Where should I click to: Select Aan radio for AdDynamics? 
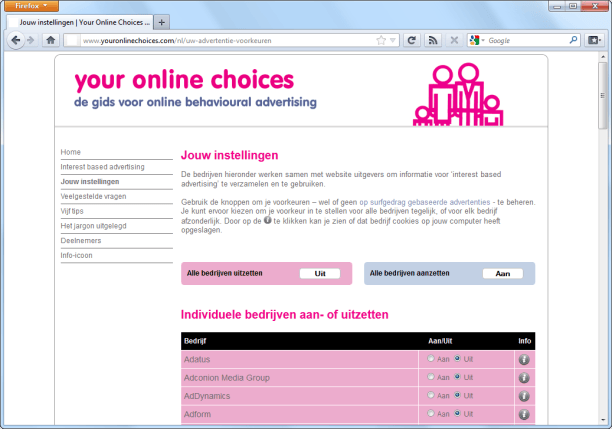[431, 395]
